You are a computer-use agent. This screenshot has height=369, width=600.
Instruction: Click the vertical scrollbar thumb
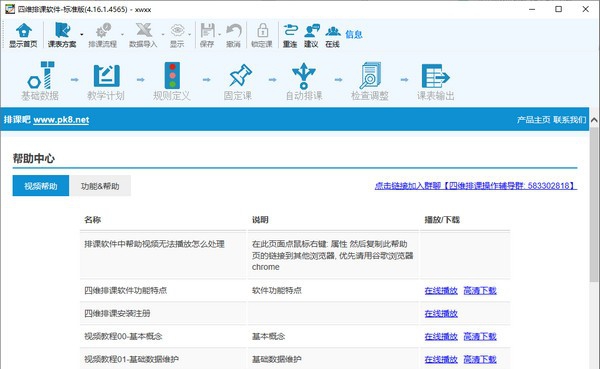tap(594, 205)
